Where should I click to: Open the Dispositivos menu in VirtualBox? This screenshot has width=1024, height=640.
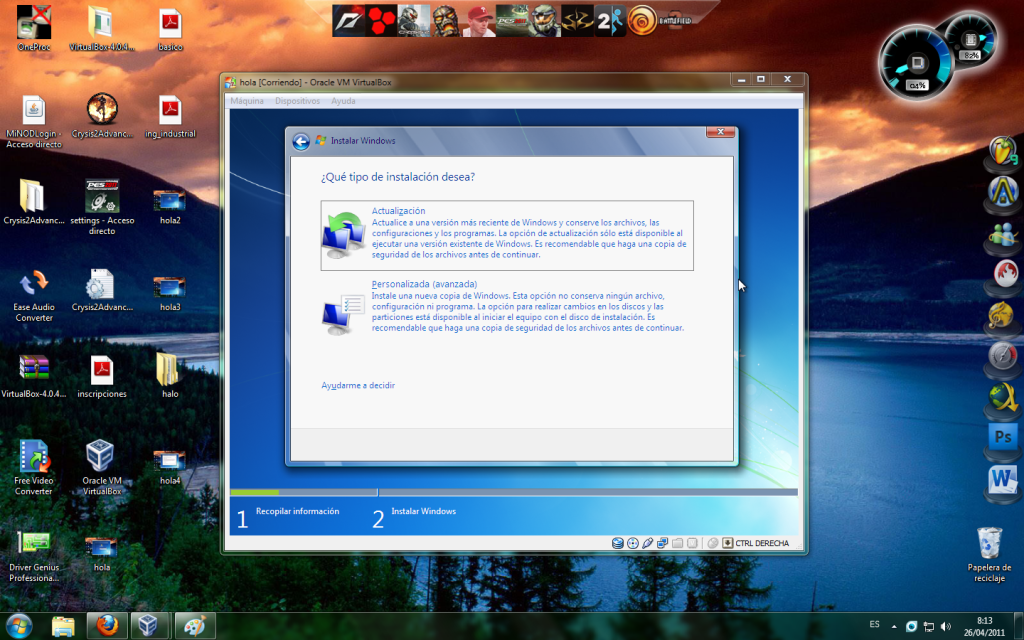297,101
